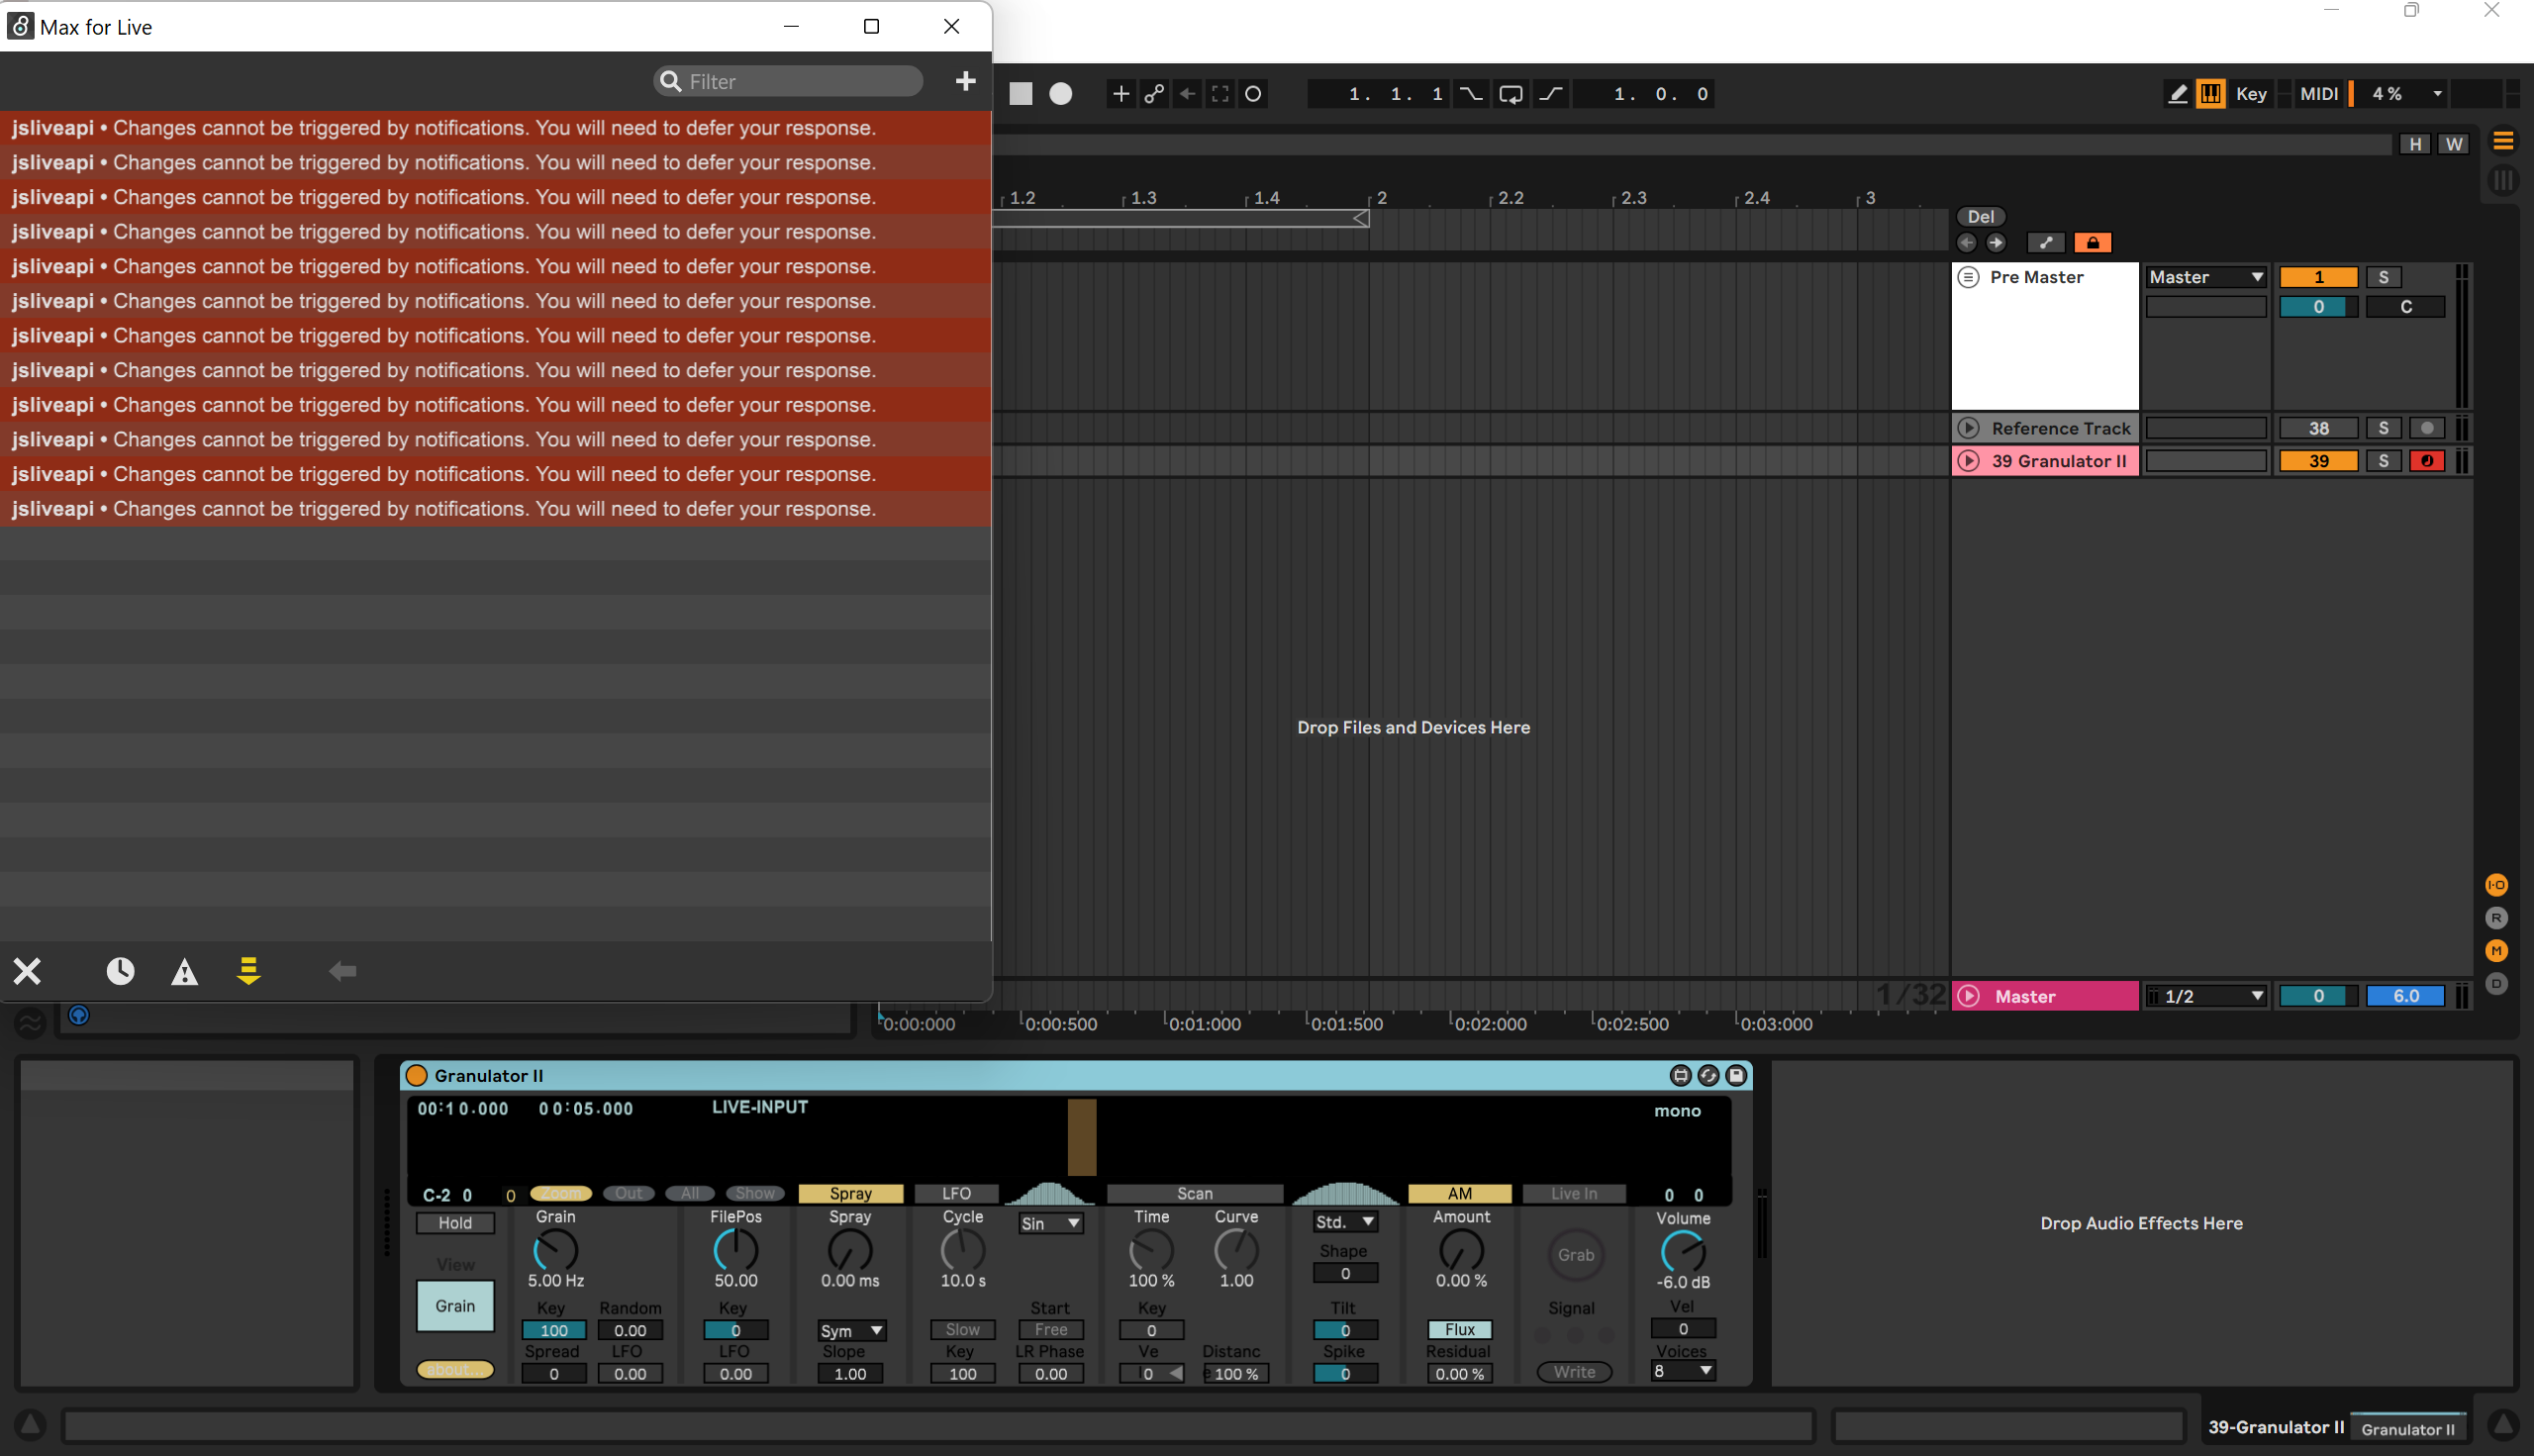Select the Scan tab in Granulator II
This screenshot has width=2534, height=1456.
(x=1194, y=1194)
